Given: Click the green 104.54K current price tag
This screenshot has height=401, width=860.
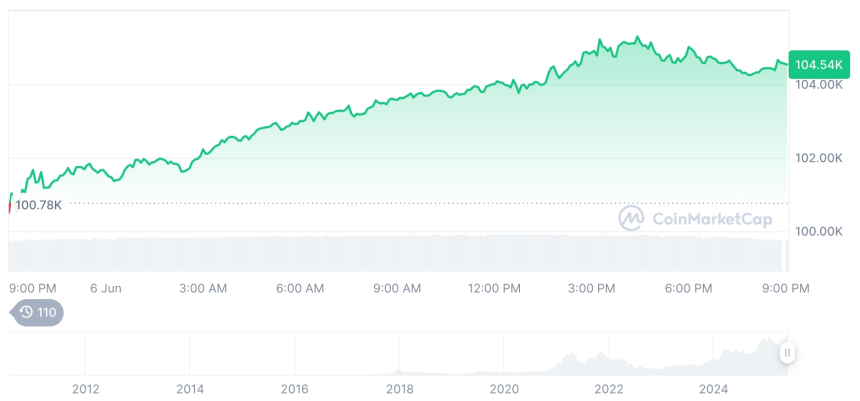Looking at the screenshot, I should click(816, 65).
